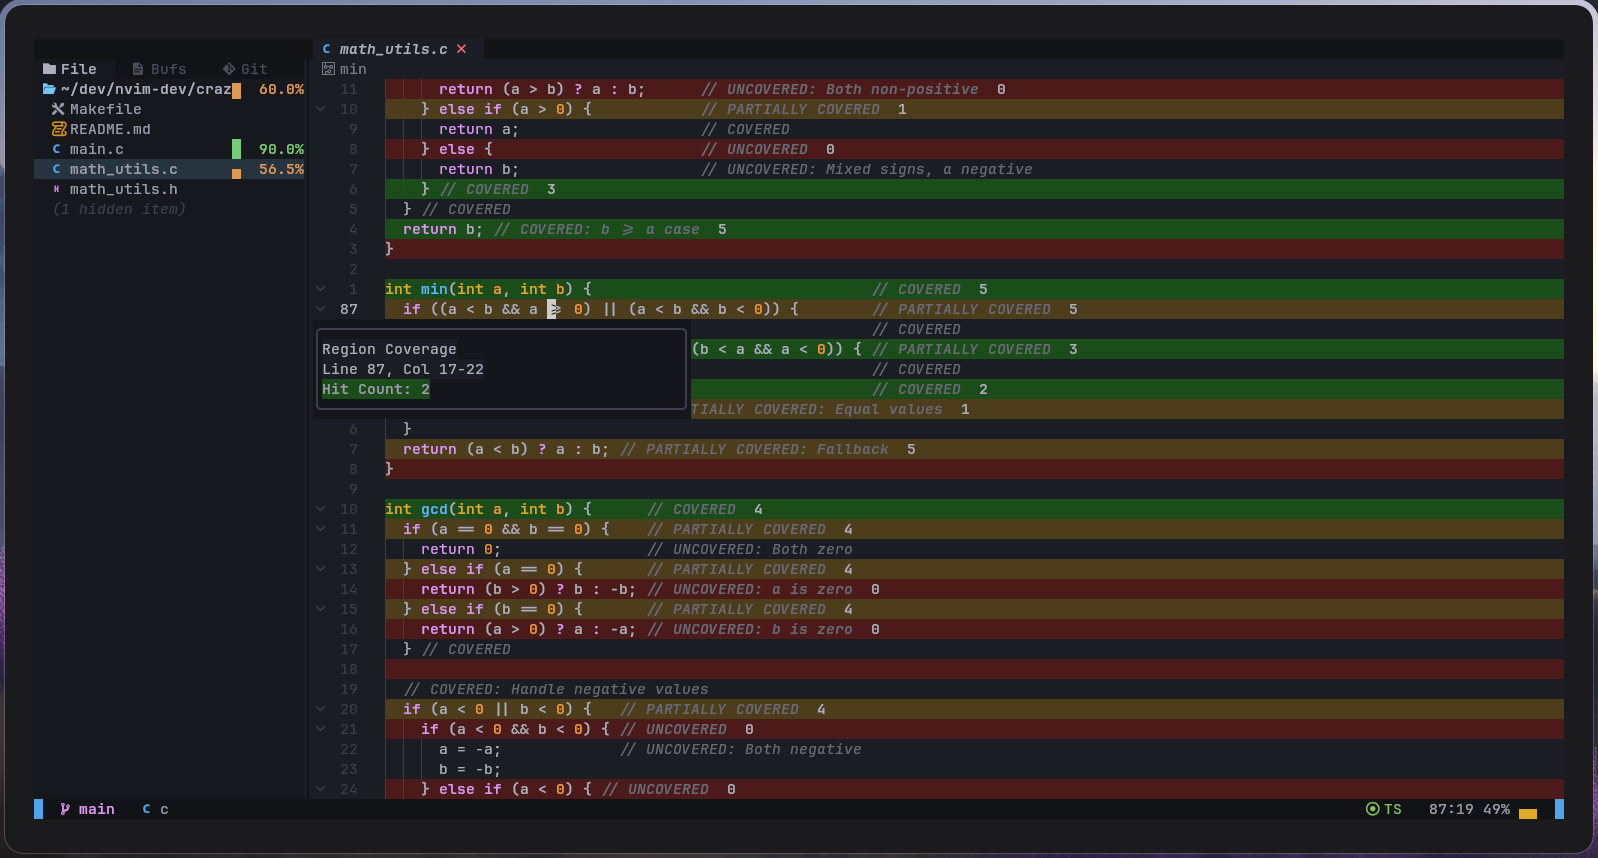1598x858 pixels.
Task: Toggle fold at line 15 else if b == 0
Action: pos(320,609)
